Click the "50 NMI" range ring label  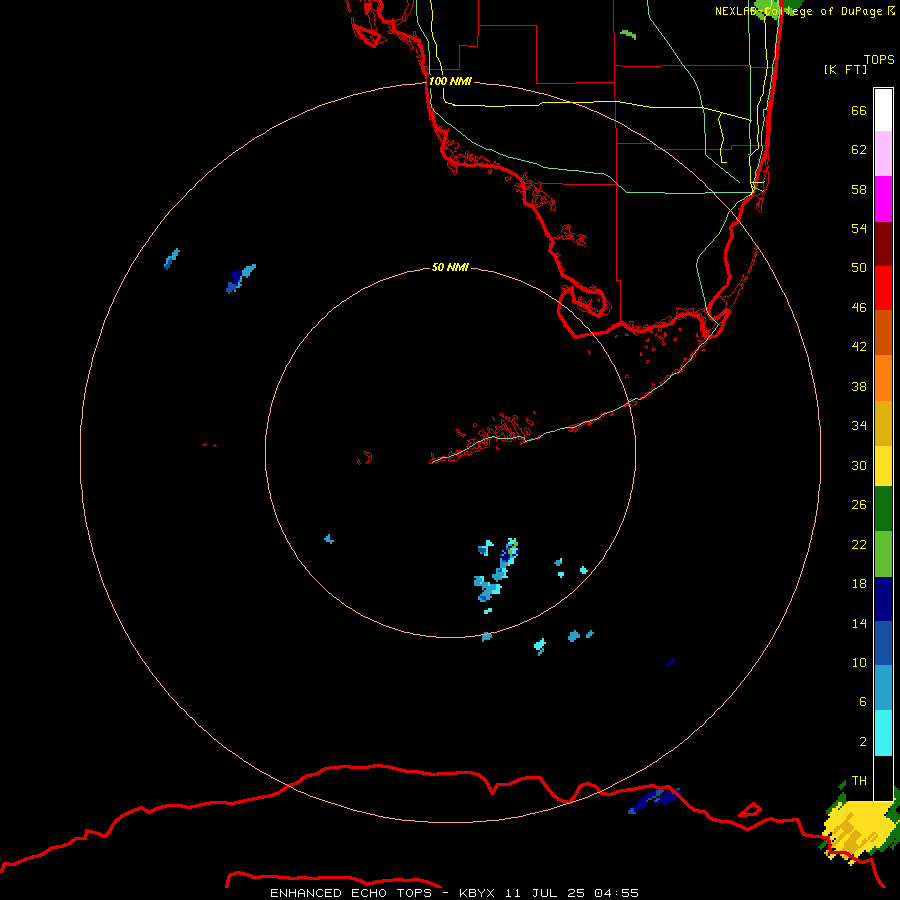click(450, 267)
